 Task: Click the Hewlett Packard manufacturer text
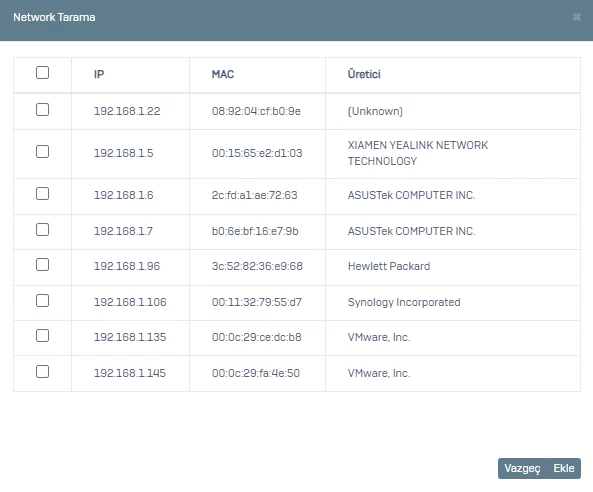point(389,266)
